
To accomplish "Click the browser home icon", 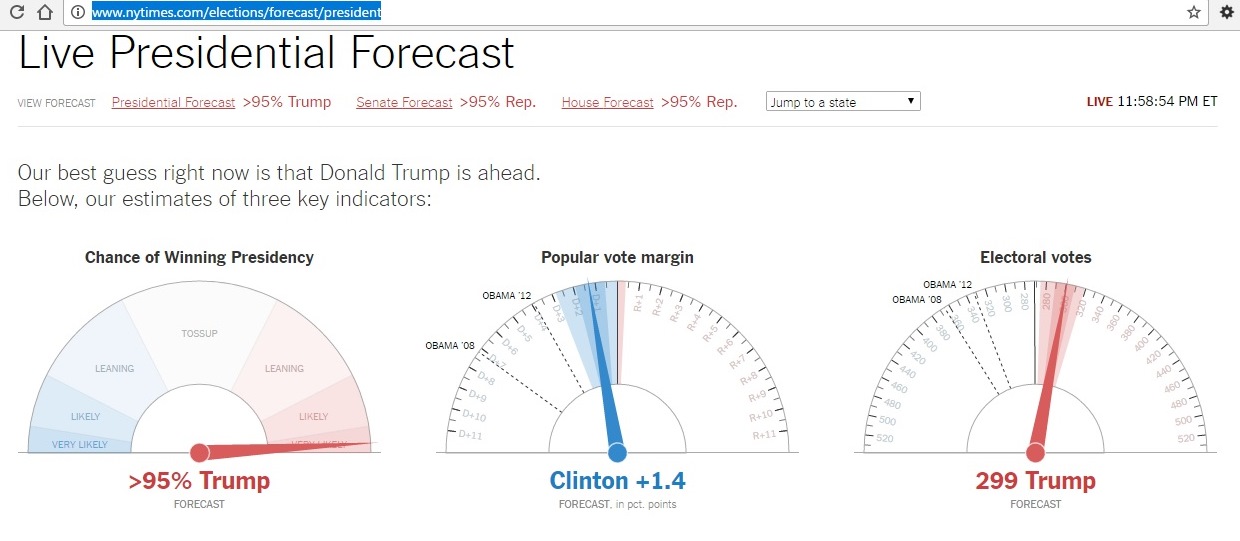I will (44, 12).
